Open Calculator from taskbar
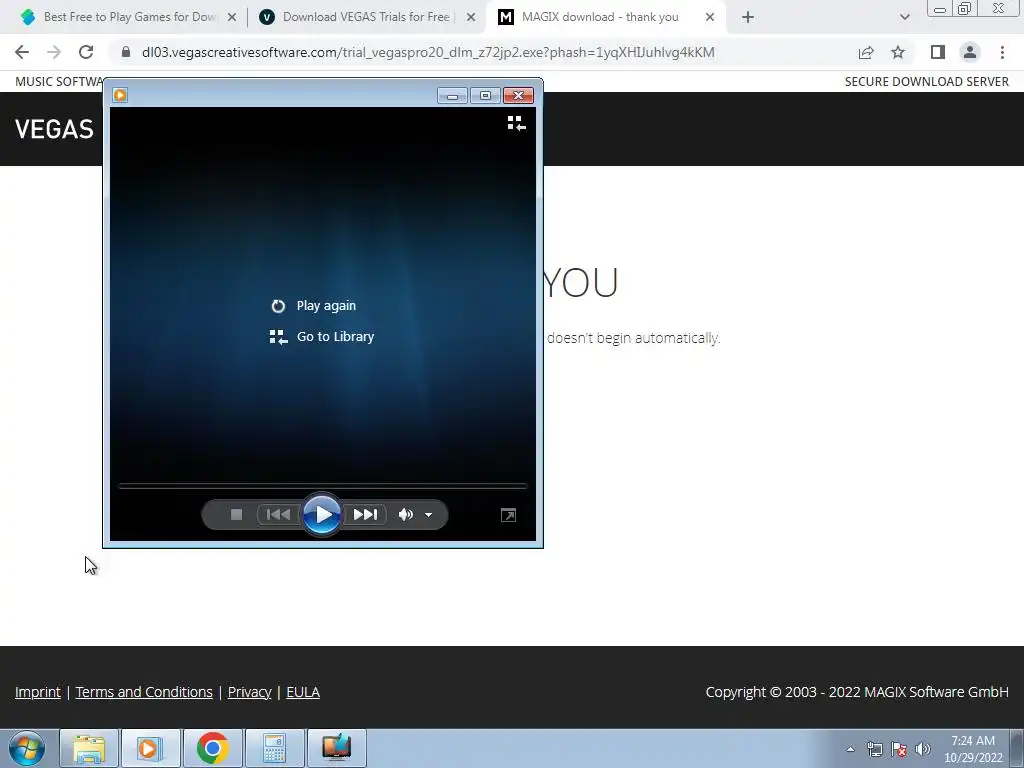This screenshot has height=768, width=1024. click(x=274, y=748)
